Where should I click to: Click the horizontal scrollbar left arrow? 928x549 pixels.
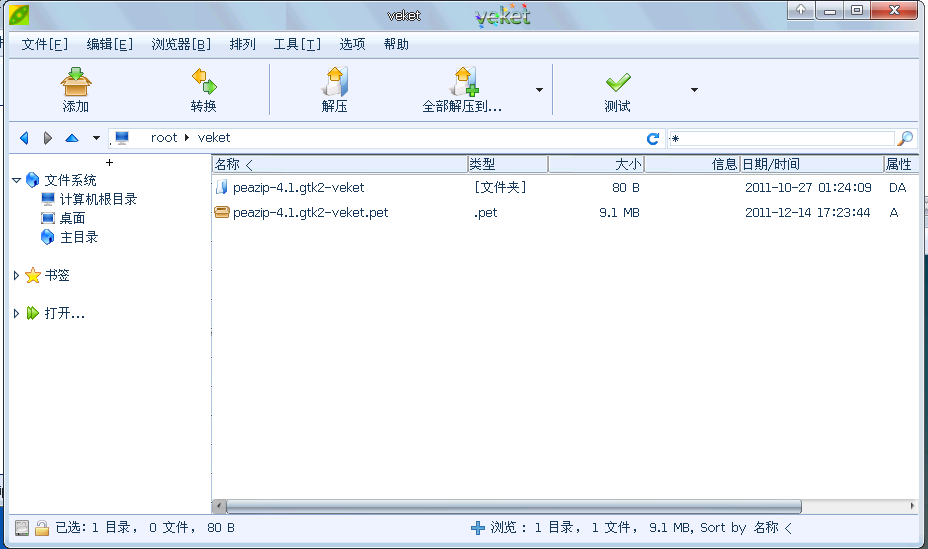(x=219, y=506)
